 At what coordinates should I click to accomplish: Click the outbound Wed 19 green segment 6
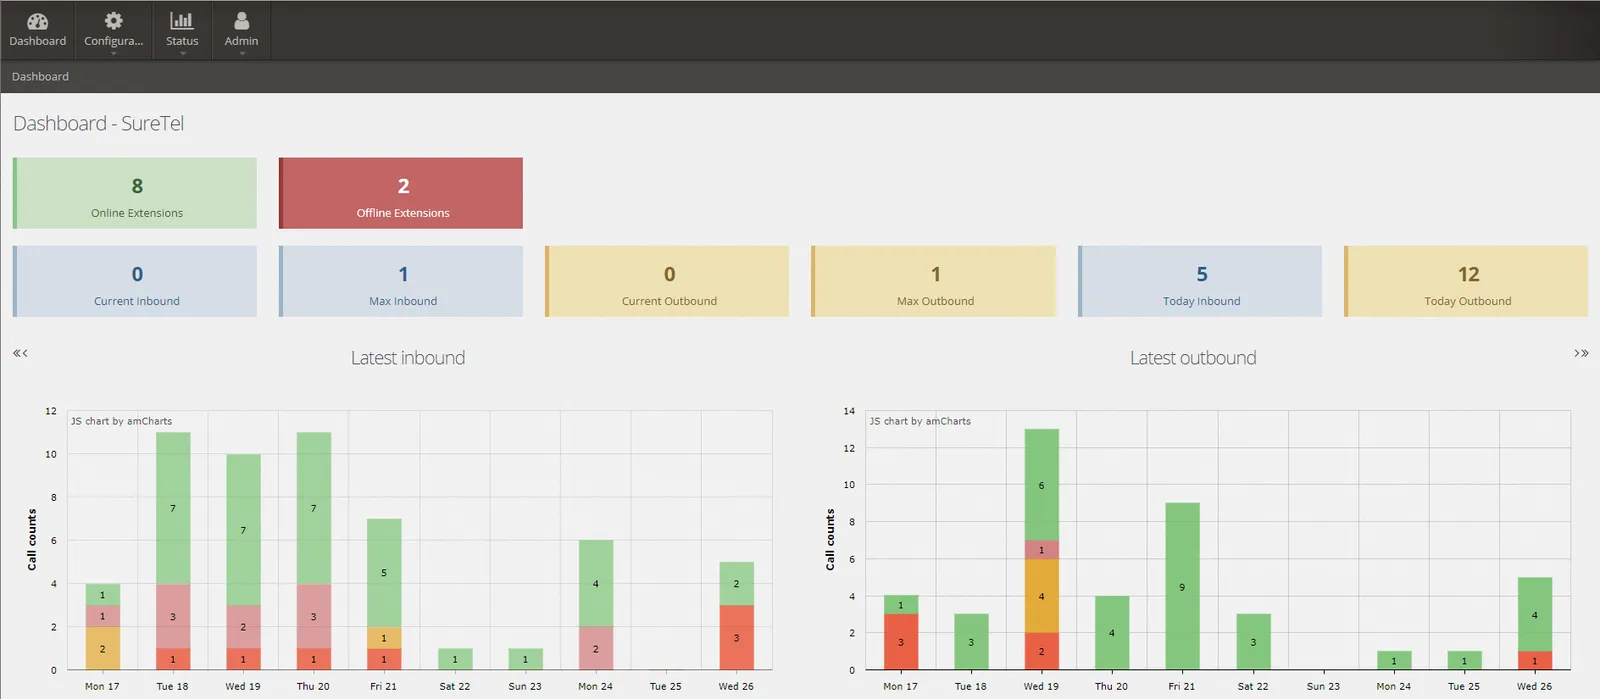tap(1041, 485)
